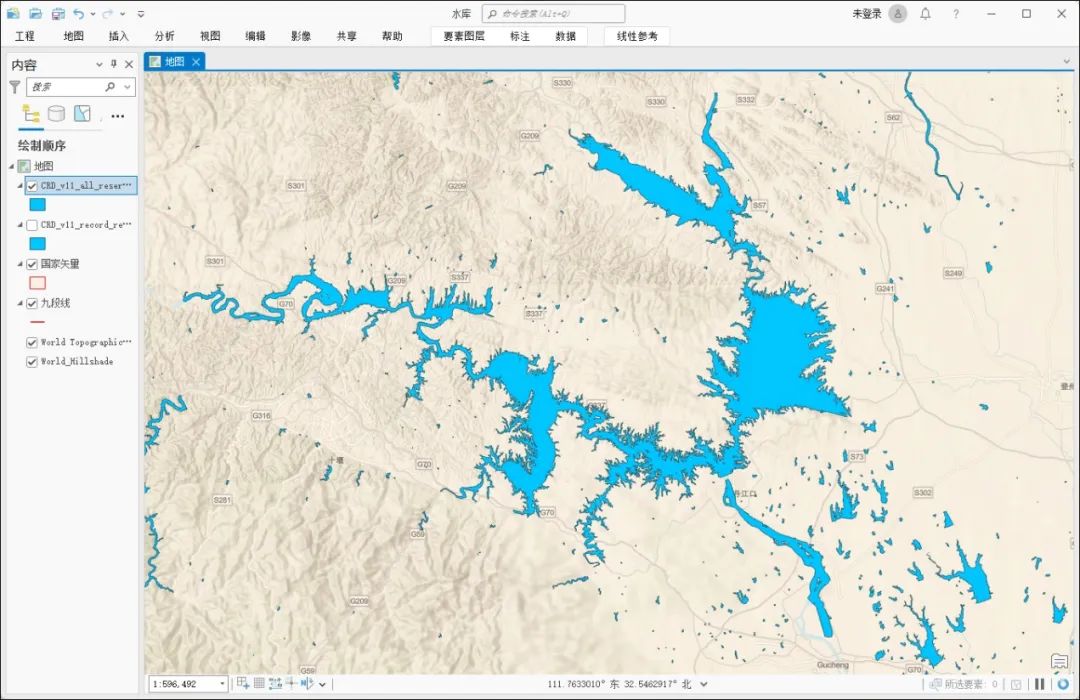Switch to the 编辑 ribbon tab
This screenshot has height=700, width=1080.
pyautogui.click(x=256, y=36)
